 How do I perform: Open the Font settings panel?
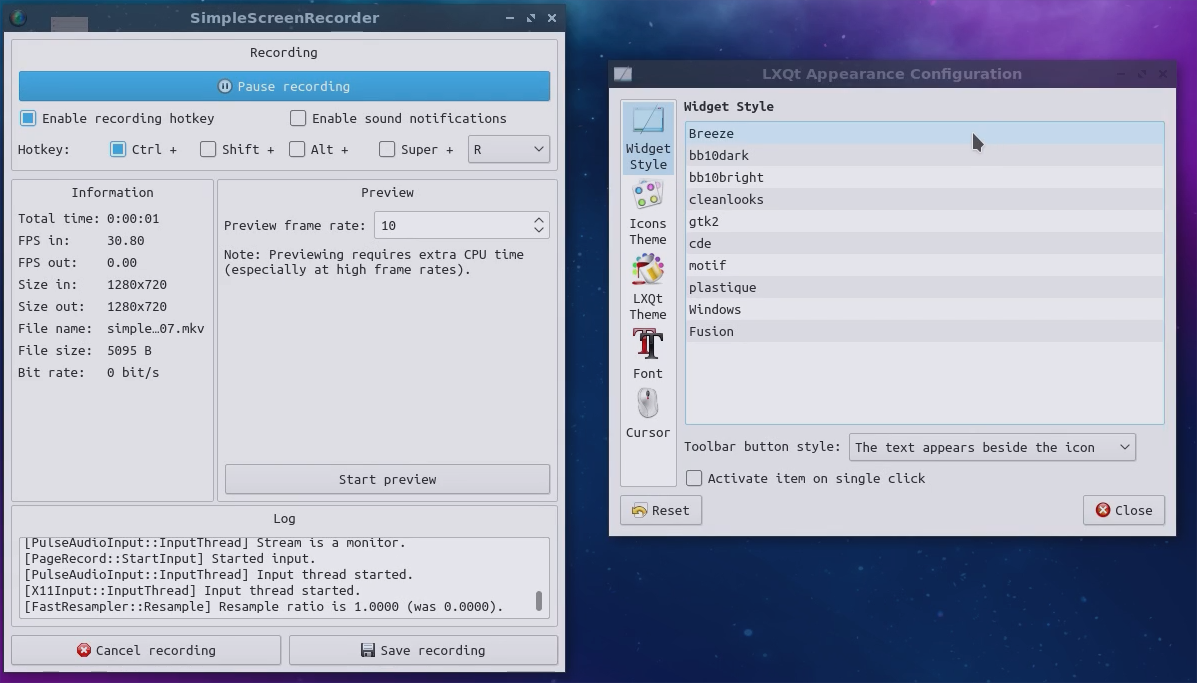647,352
